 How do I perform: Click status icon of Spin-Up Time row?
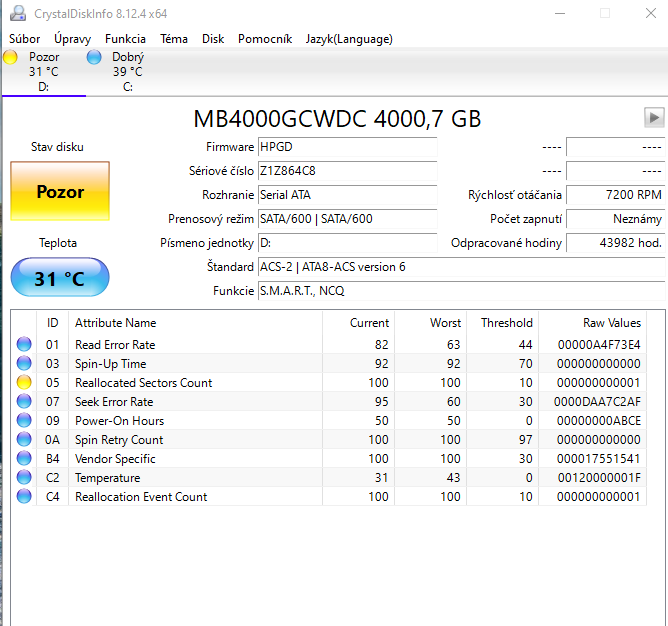coord(24,363)
